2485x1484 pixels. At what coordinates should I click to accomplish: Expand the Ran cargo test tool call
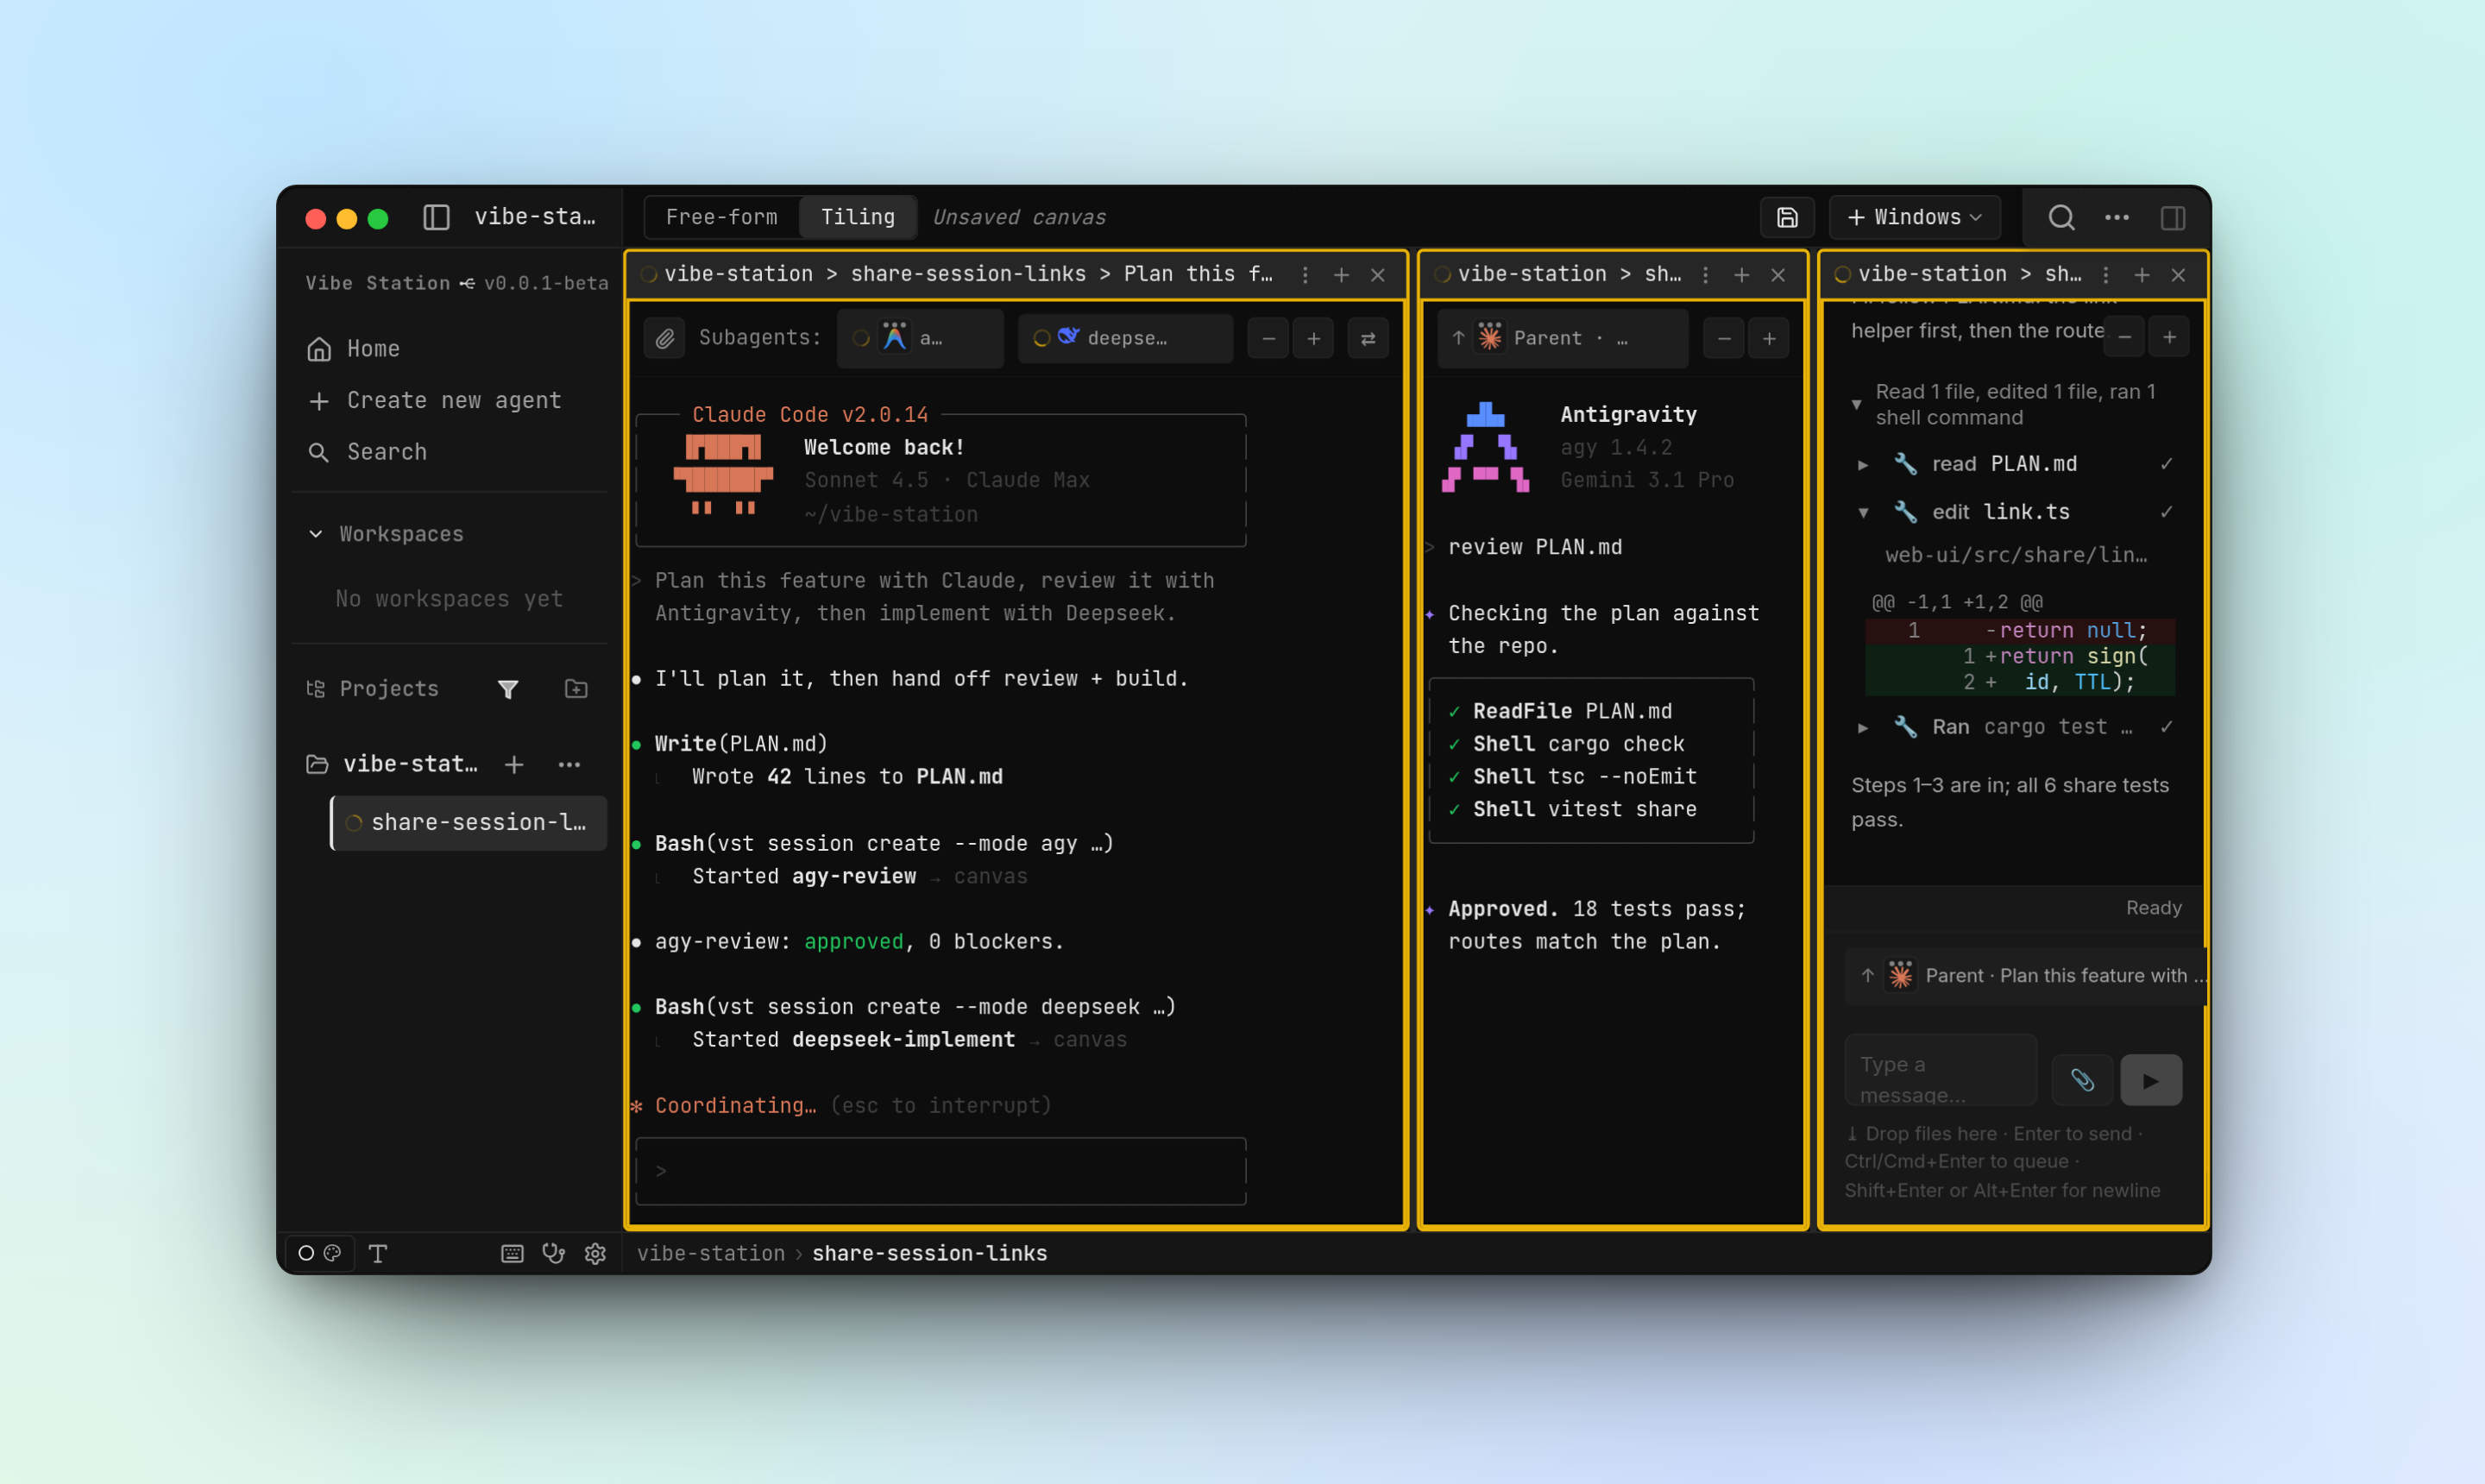[1862, 727]
